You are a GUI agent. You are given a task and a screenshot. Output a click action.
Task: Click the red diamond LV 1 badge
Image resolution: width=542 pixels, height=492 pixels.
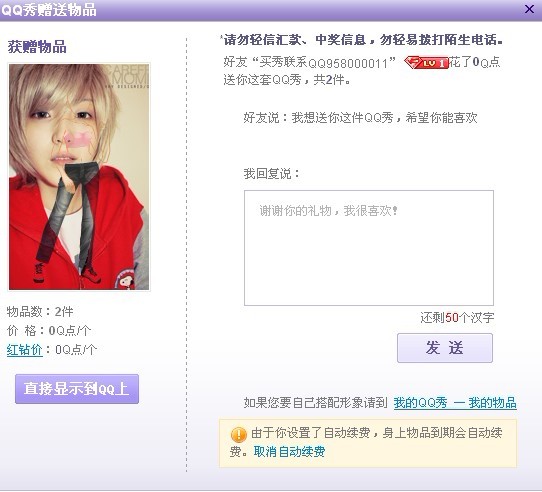pyautogui.click(x=427, y=63)
